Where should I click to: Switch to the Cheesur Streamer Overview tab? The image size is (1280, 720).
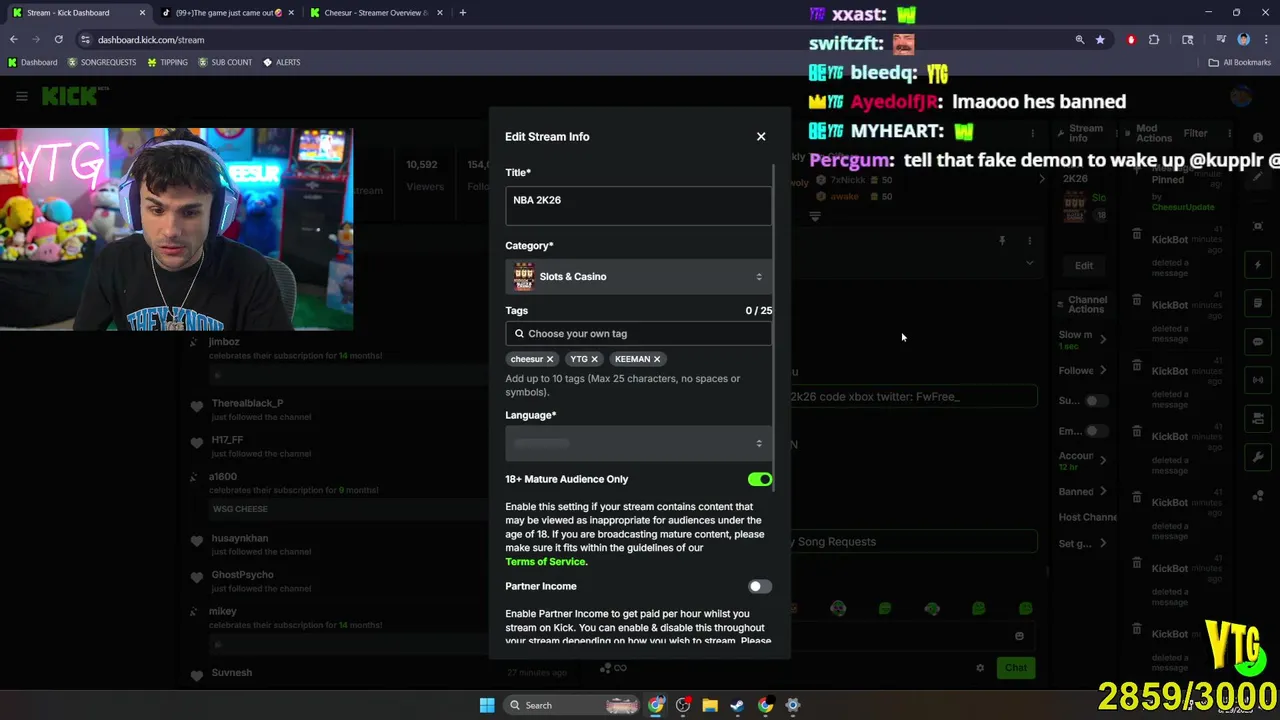click(x=375, y=13)
